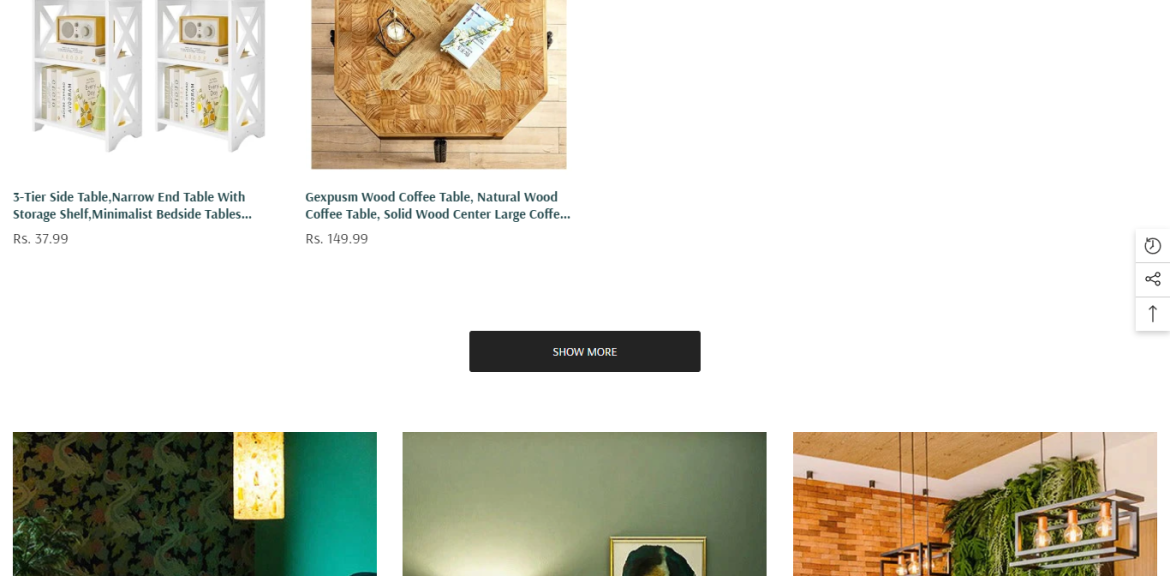The height and width of the screenshot is (576, 1170).
Task: Click the Rs. 37.99 price text
Action: click(x=40, y=239)
